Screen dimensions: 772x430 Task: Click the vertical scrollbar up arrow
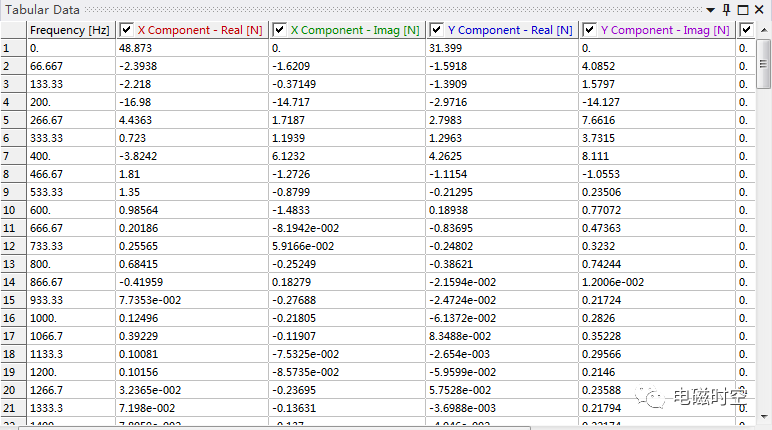(x=764, y=30)
